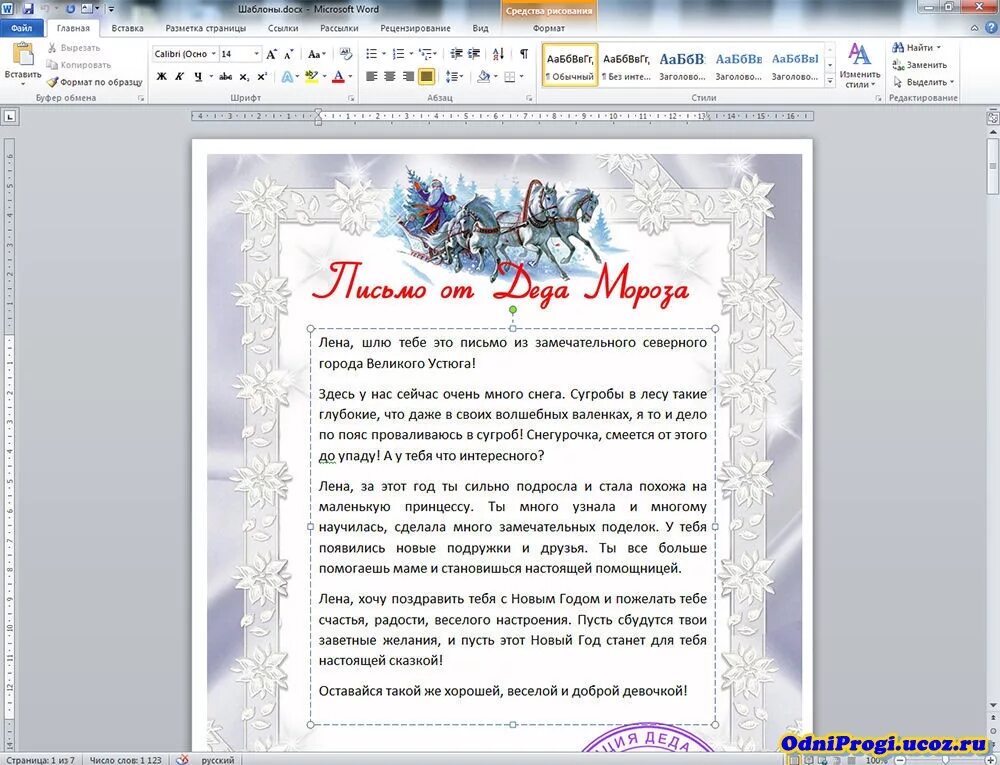Switch to the Рассылки tab
The image size is (1000, 765).
coord(339,28)
